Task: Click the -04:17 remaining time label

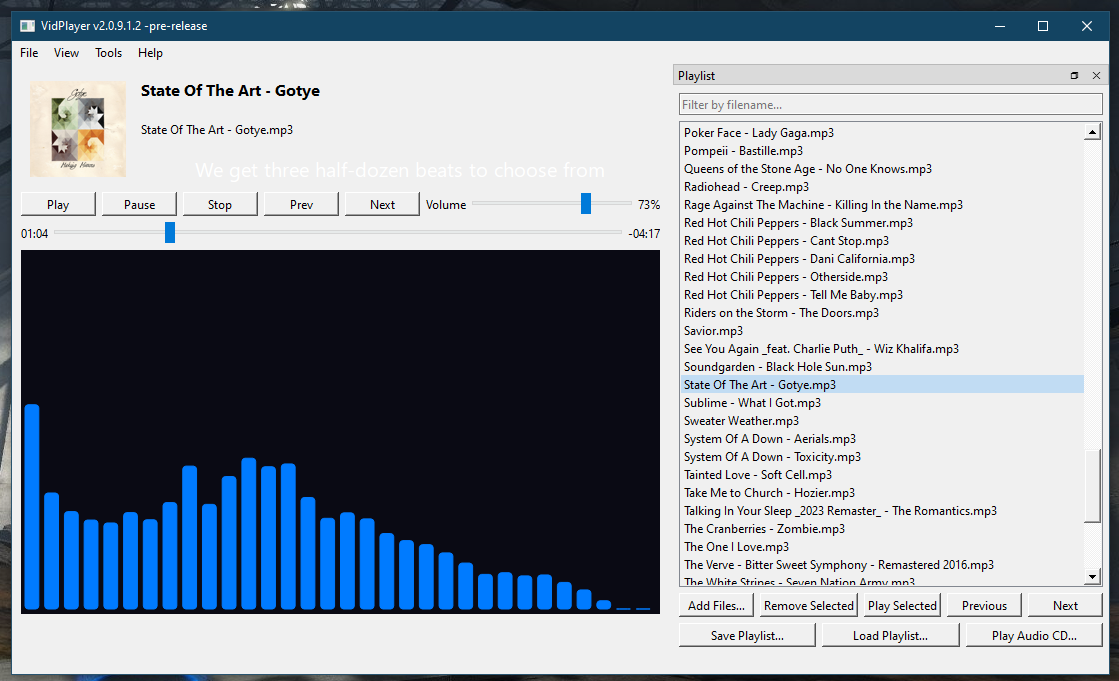Action: click(644, 233)
